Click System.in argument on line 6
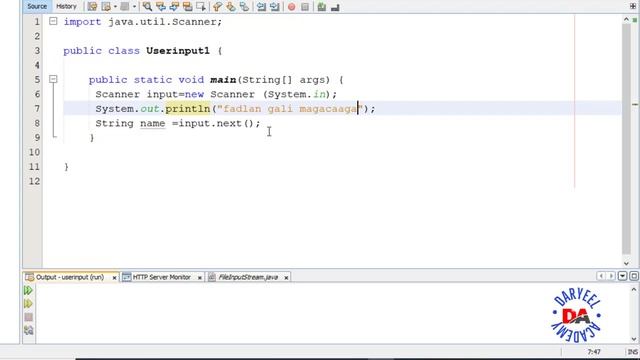640x360 pixels. pos(297,94)
